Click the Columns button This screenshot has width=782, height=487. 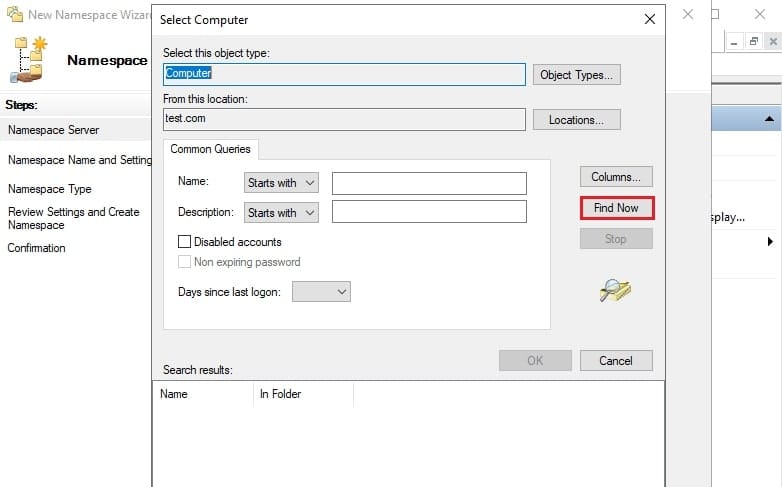coord(616,177)
